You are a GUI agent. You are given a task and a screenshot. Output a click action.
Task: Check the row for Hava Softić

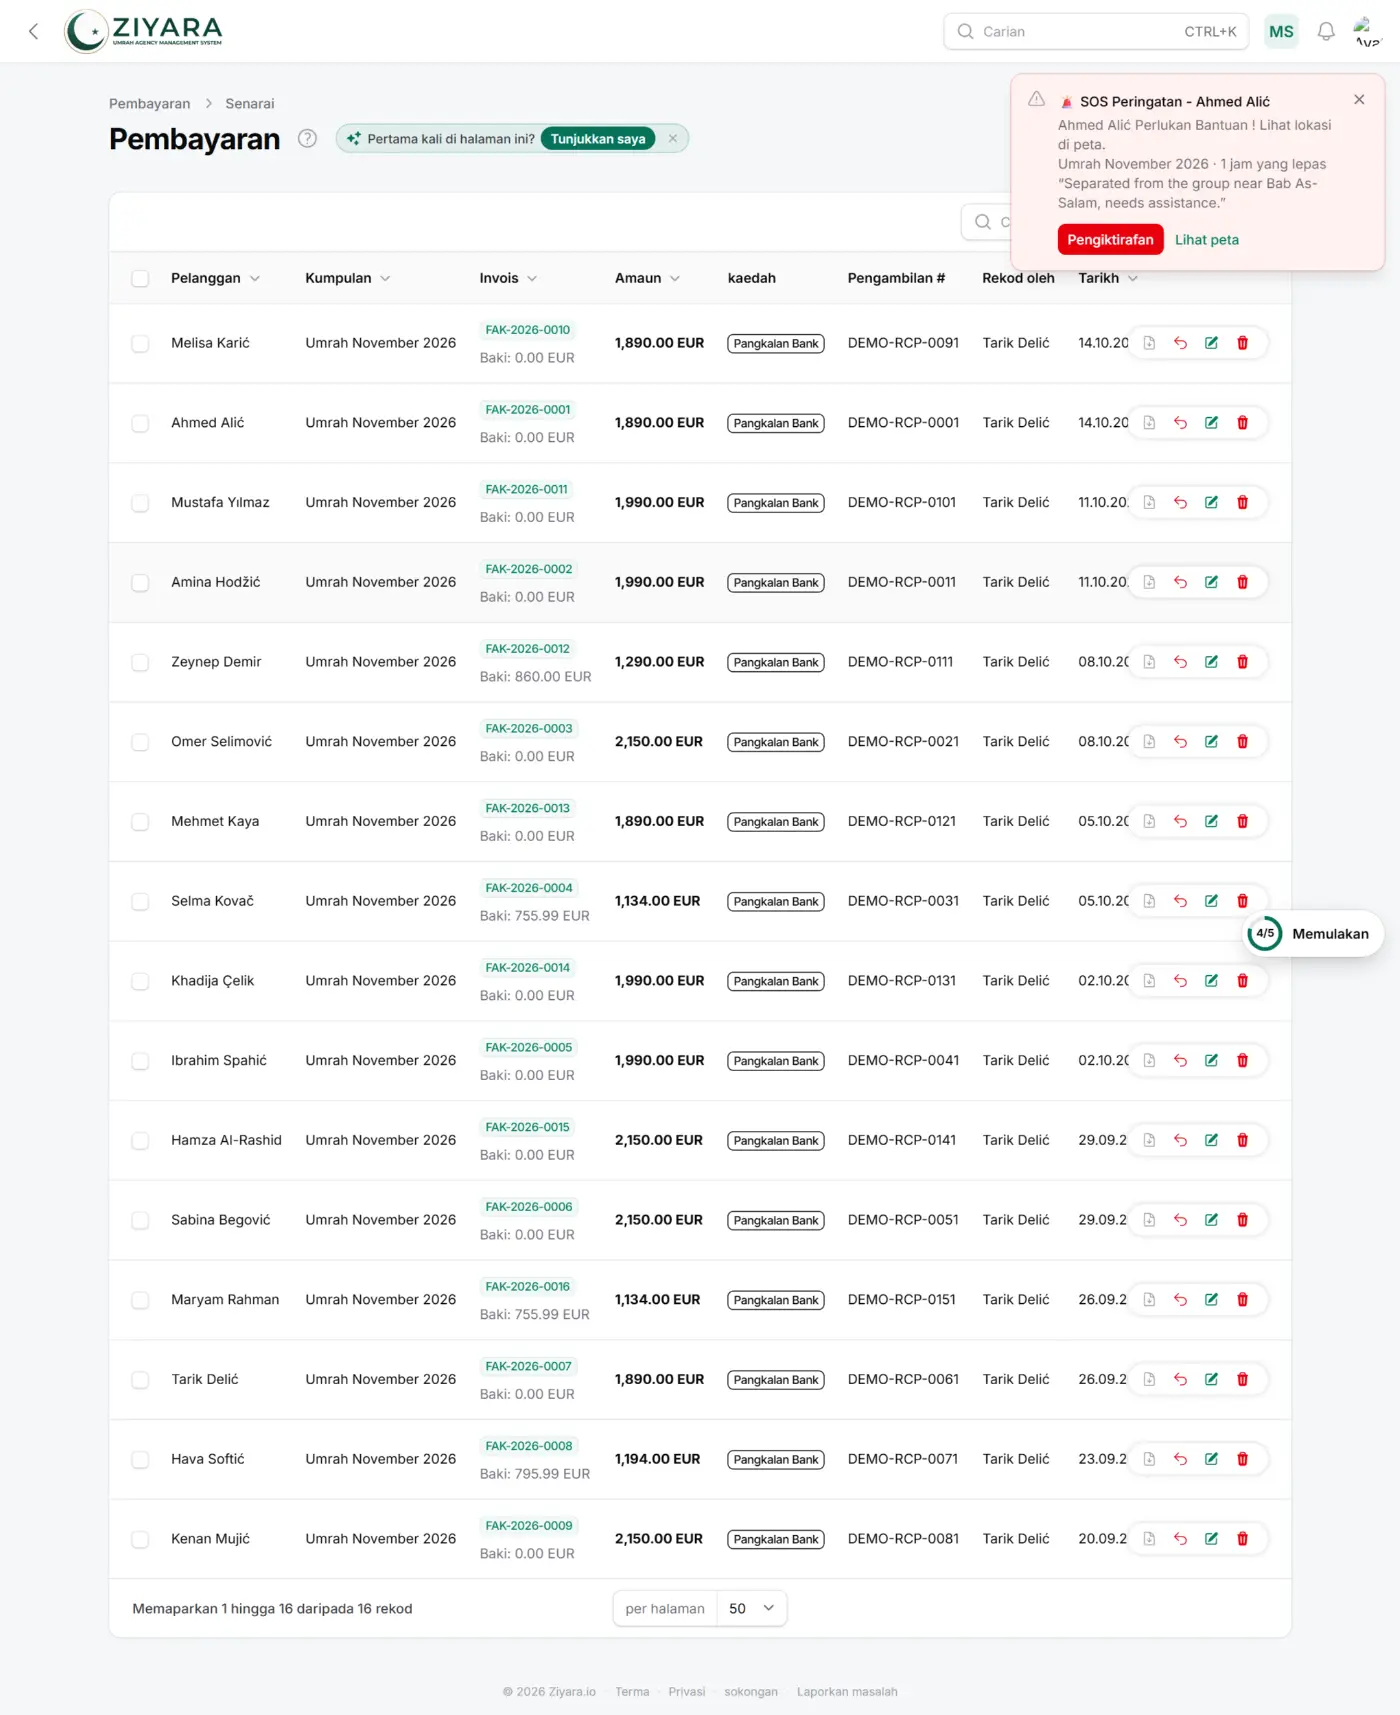(140, 1459)
